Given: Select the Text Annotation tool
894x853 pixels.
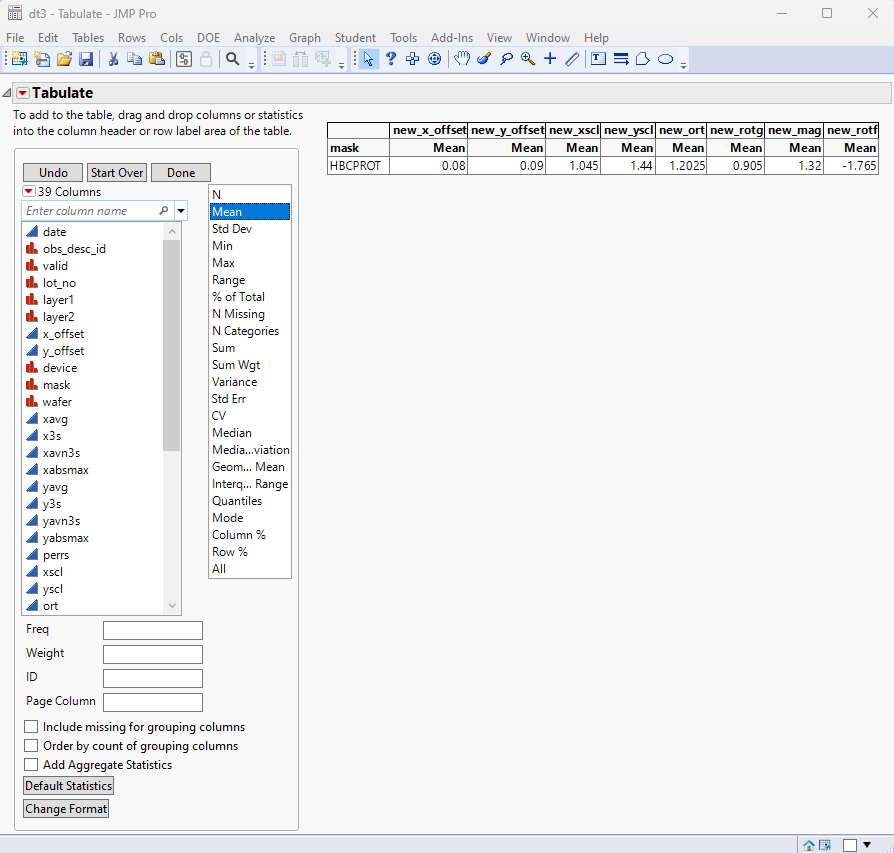Looking at the screenshot, I should (x=598, y=59).
